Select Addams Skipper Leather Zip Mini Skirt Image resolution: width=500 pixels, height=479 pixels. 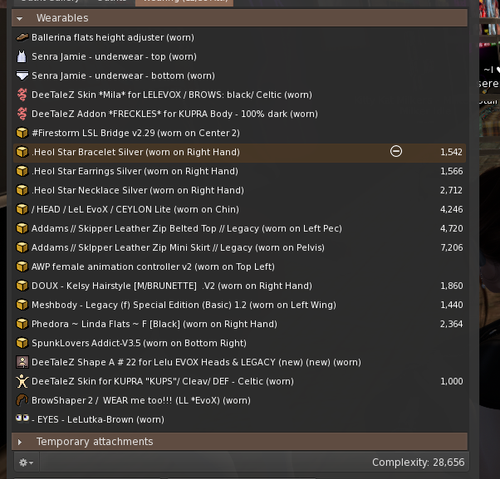[239, 247]
